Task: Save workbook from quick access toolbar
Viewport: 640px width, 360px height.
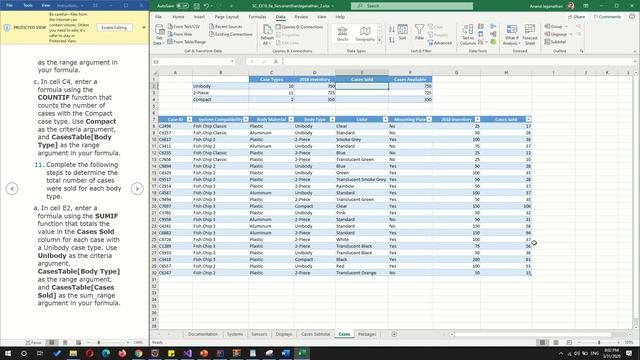Action: point(197,6)
